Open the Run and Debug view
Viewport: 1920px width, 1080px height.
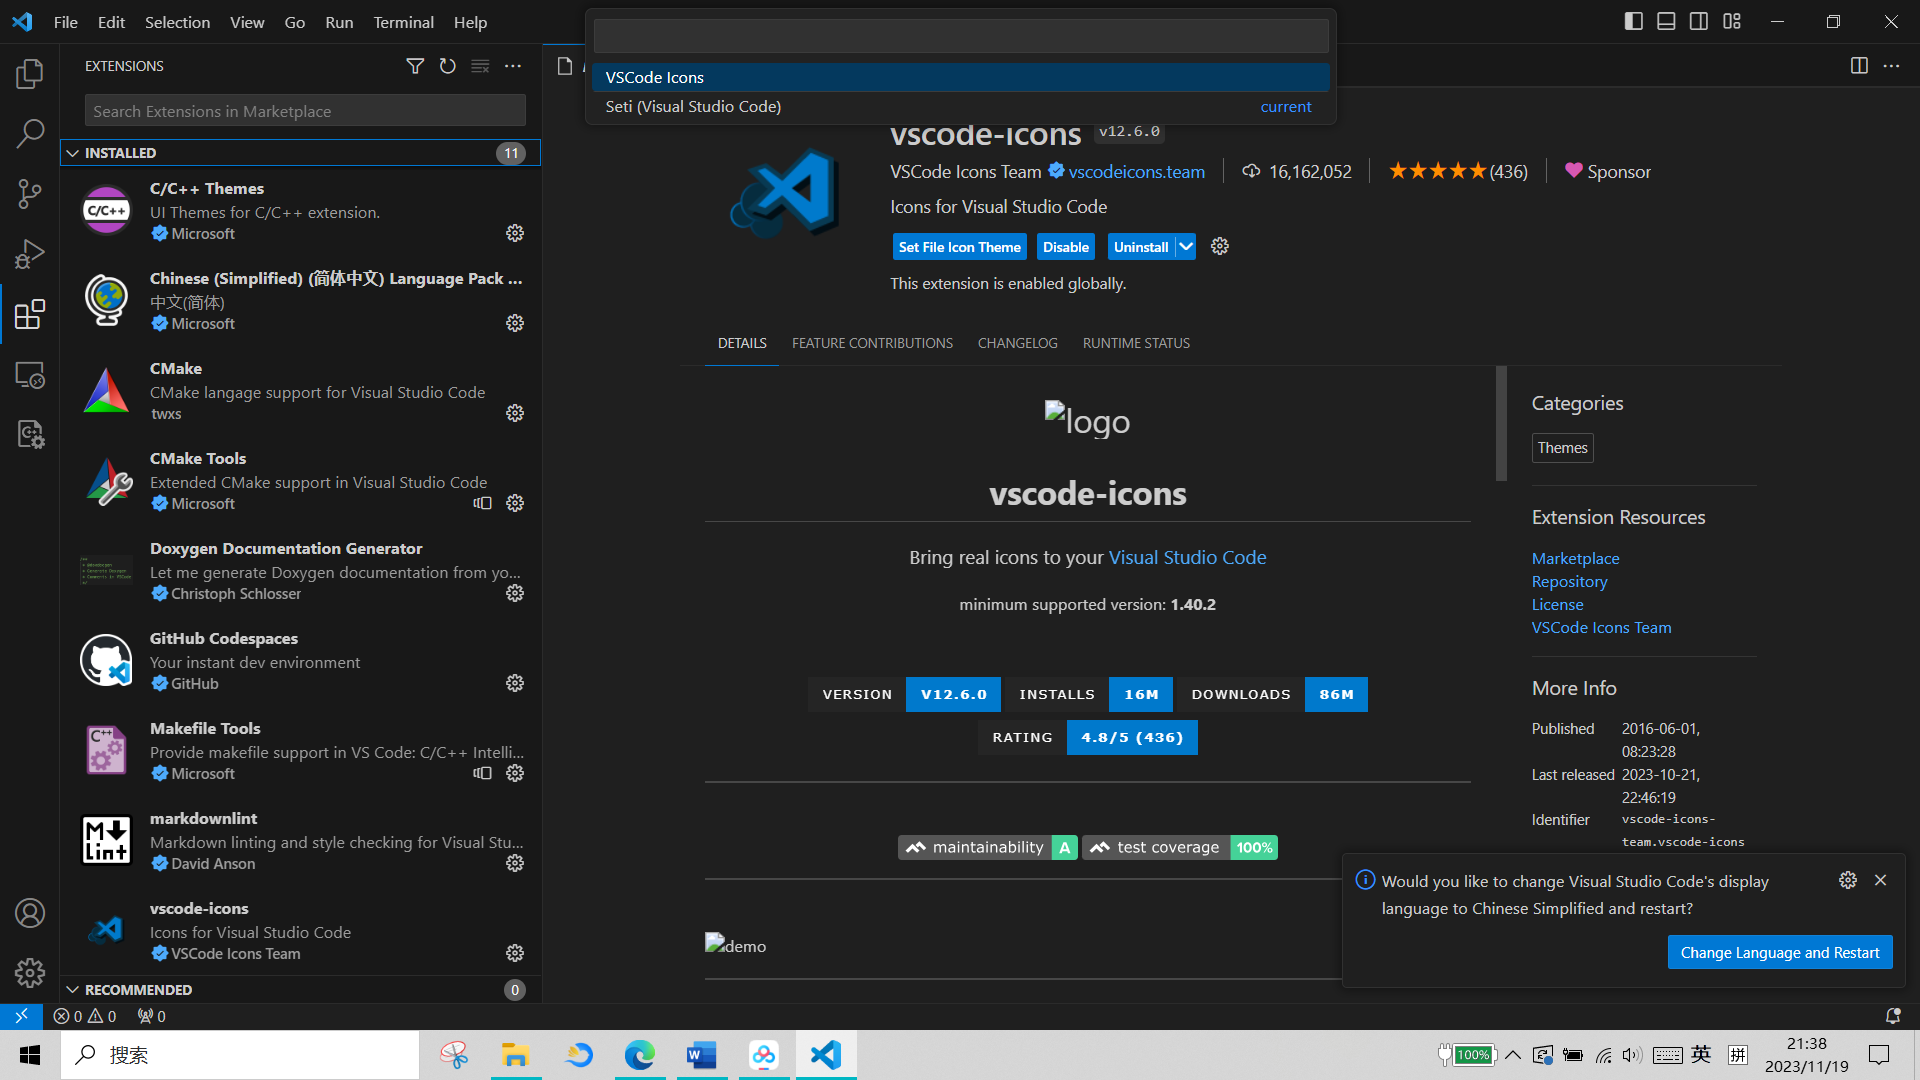tap(30, 254)
